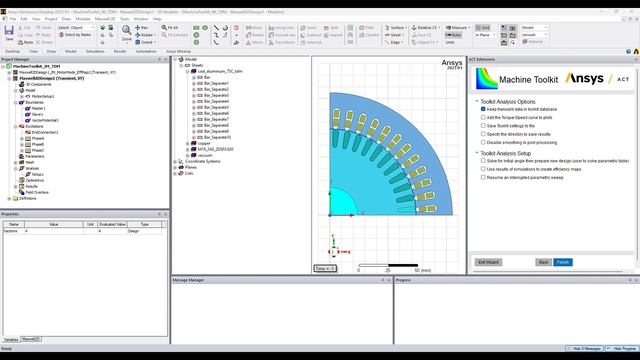This screenshot has height=360, width=640.
Task: Open the Maxwell 2D menu
Action: (105, 19)
